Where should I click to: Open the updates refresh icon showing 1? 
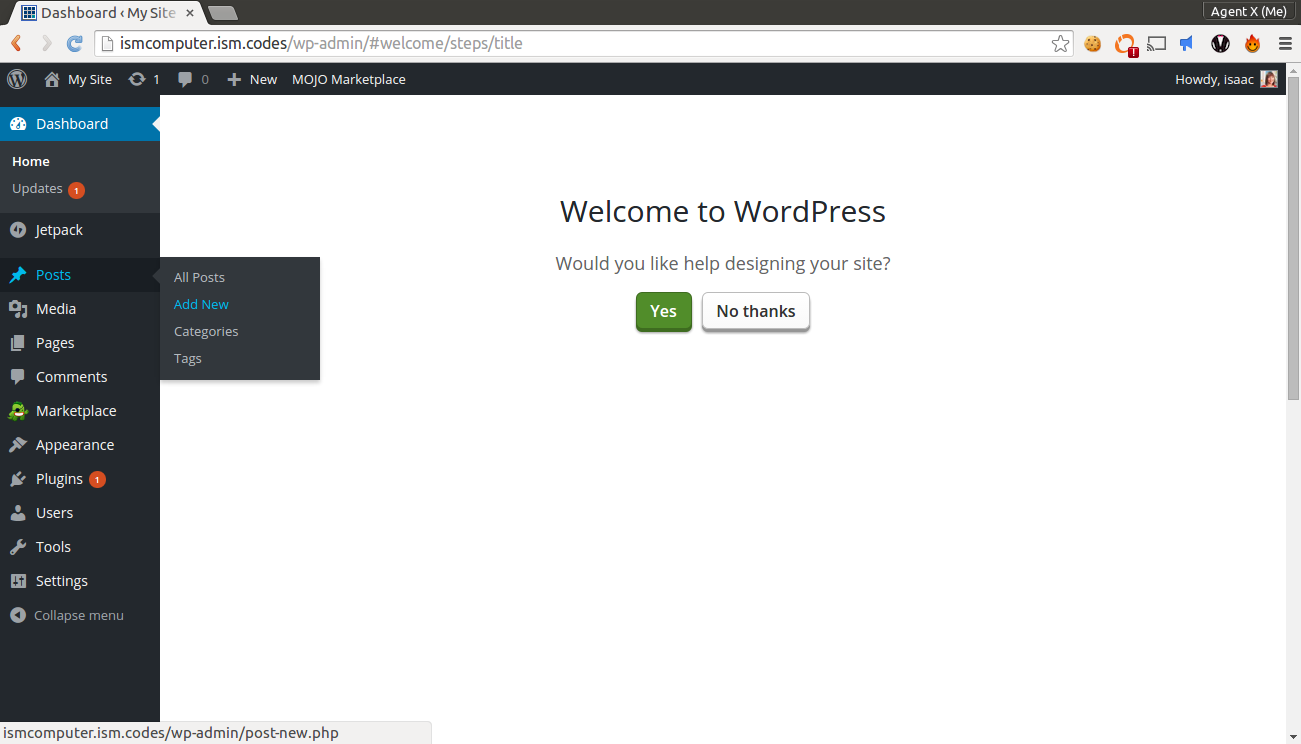point(137,79)
